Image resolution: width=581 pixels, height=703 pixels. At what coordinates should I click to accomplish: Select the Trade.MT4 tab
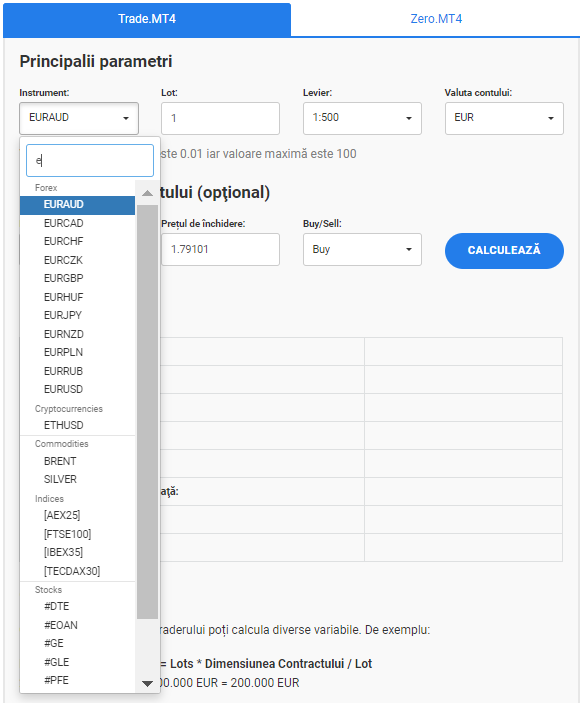pos(147,19)
